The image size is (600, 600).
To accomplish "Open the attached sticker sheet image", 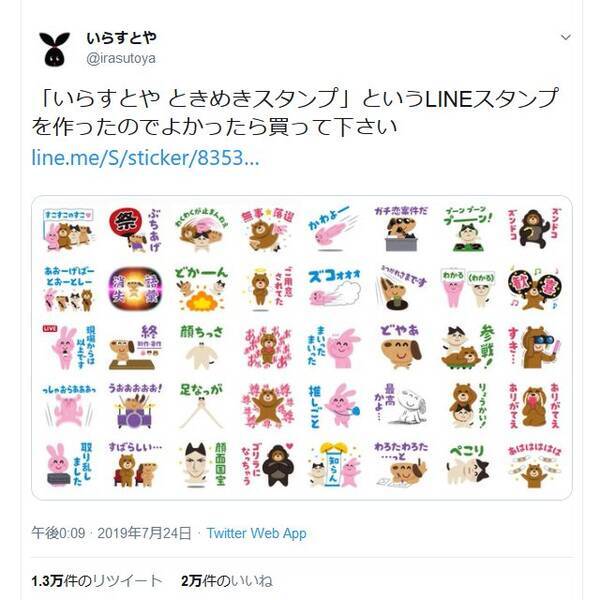I will click(x=302, y=347).
